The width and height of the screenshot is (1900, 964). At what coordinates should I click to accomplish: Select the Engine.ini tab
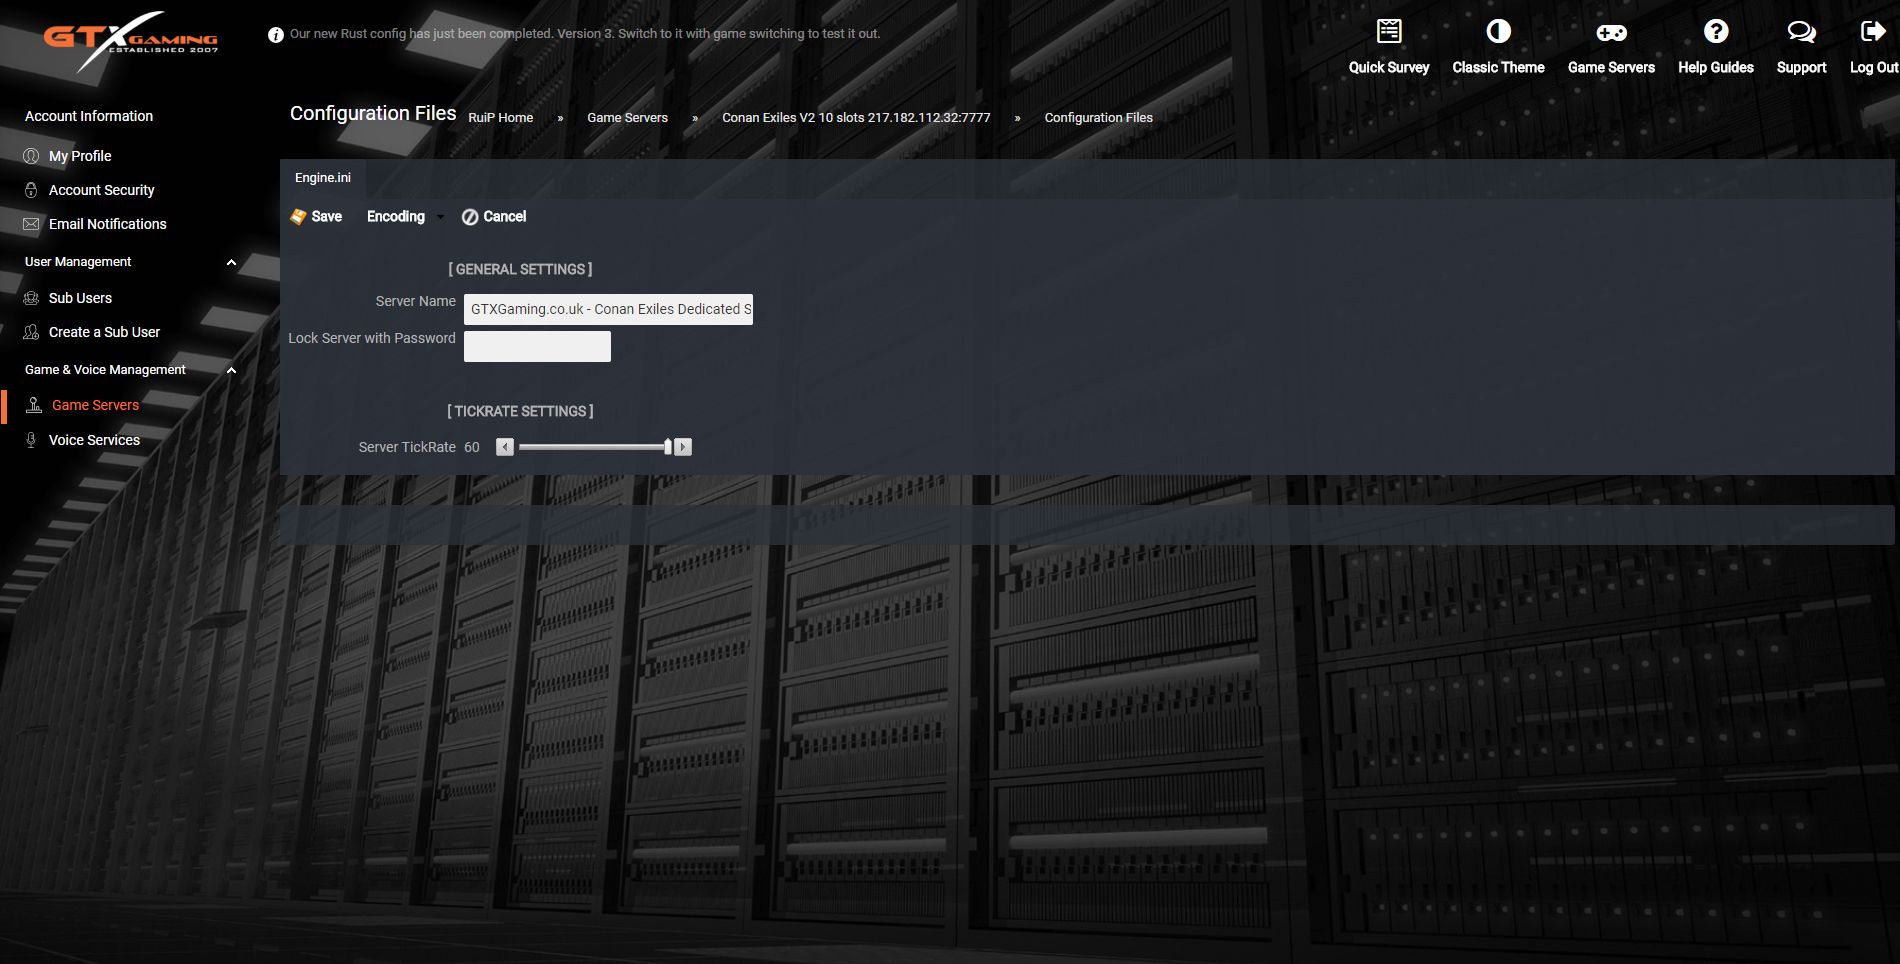coord(323,178)
